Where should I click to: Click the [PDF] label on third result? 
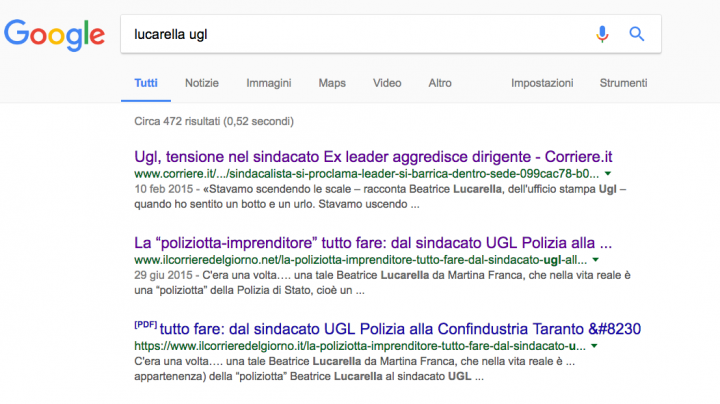(146, 325)
